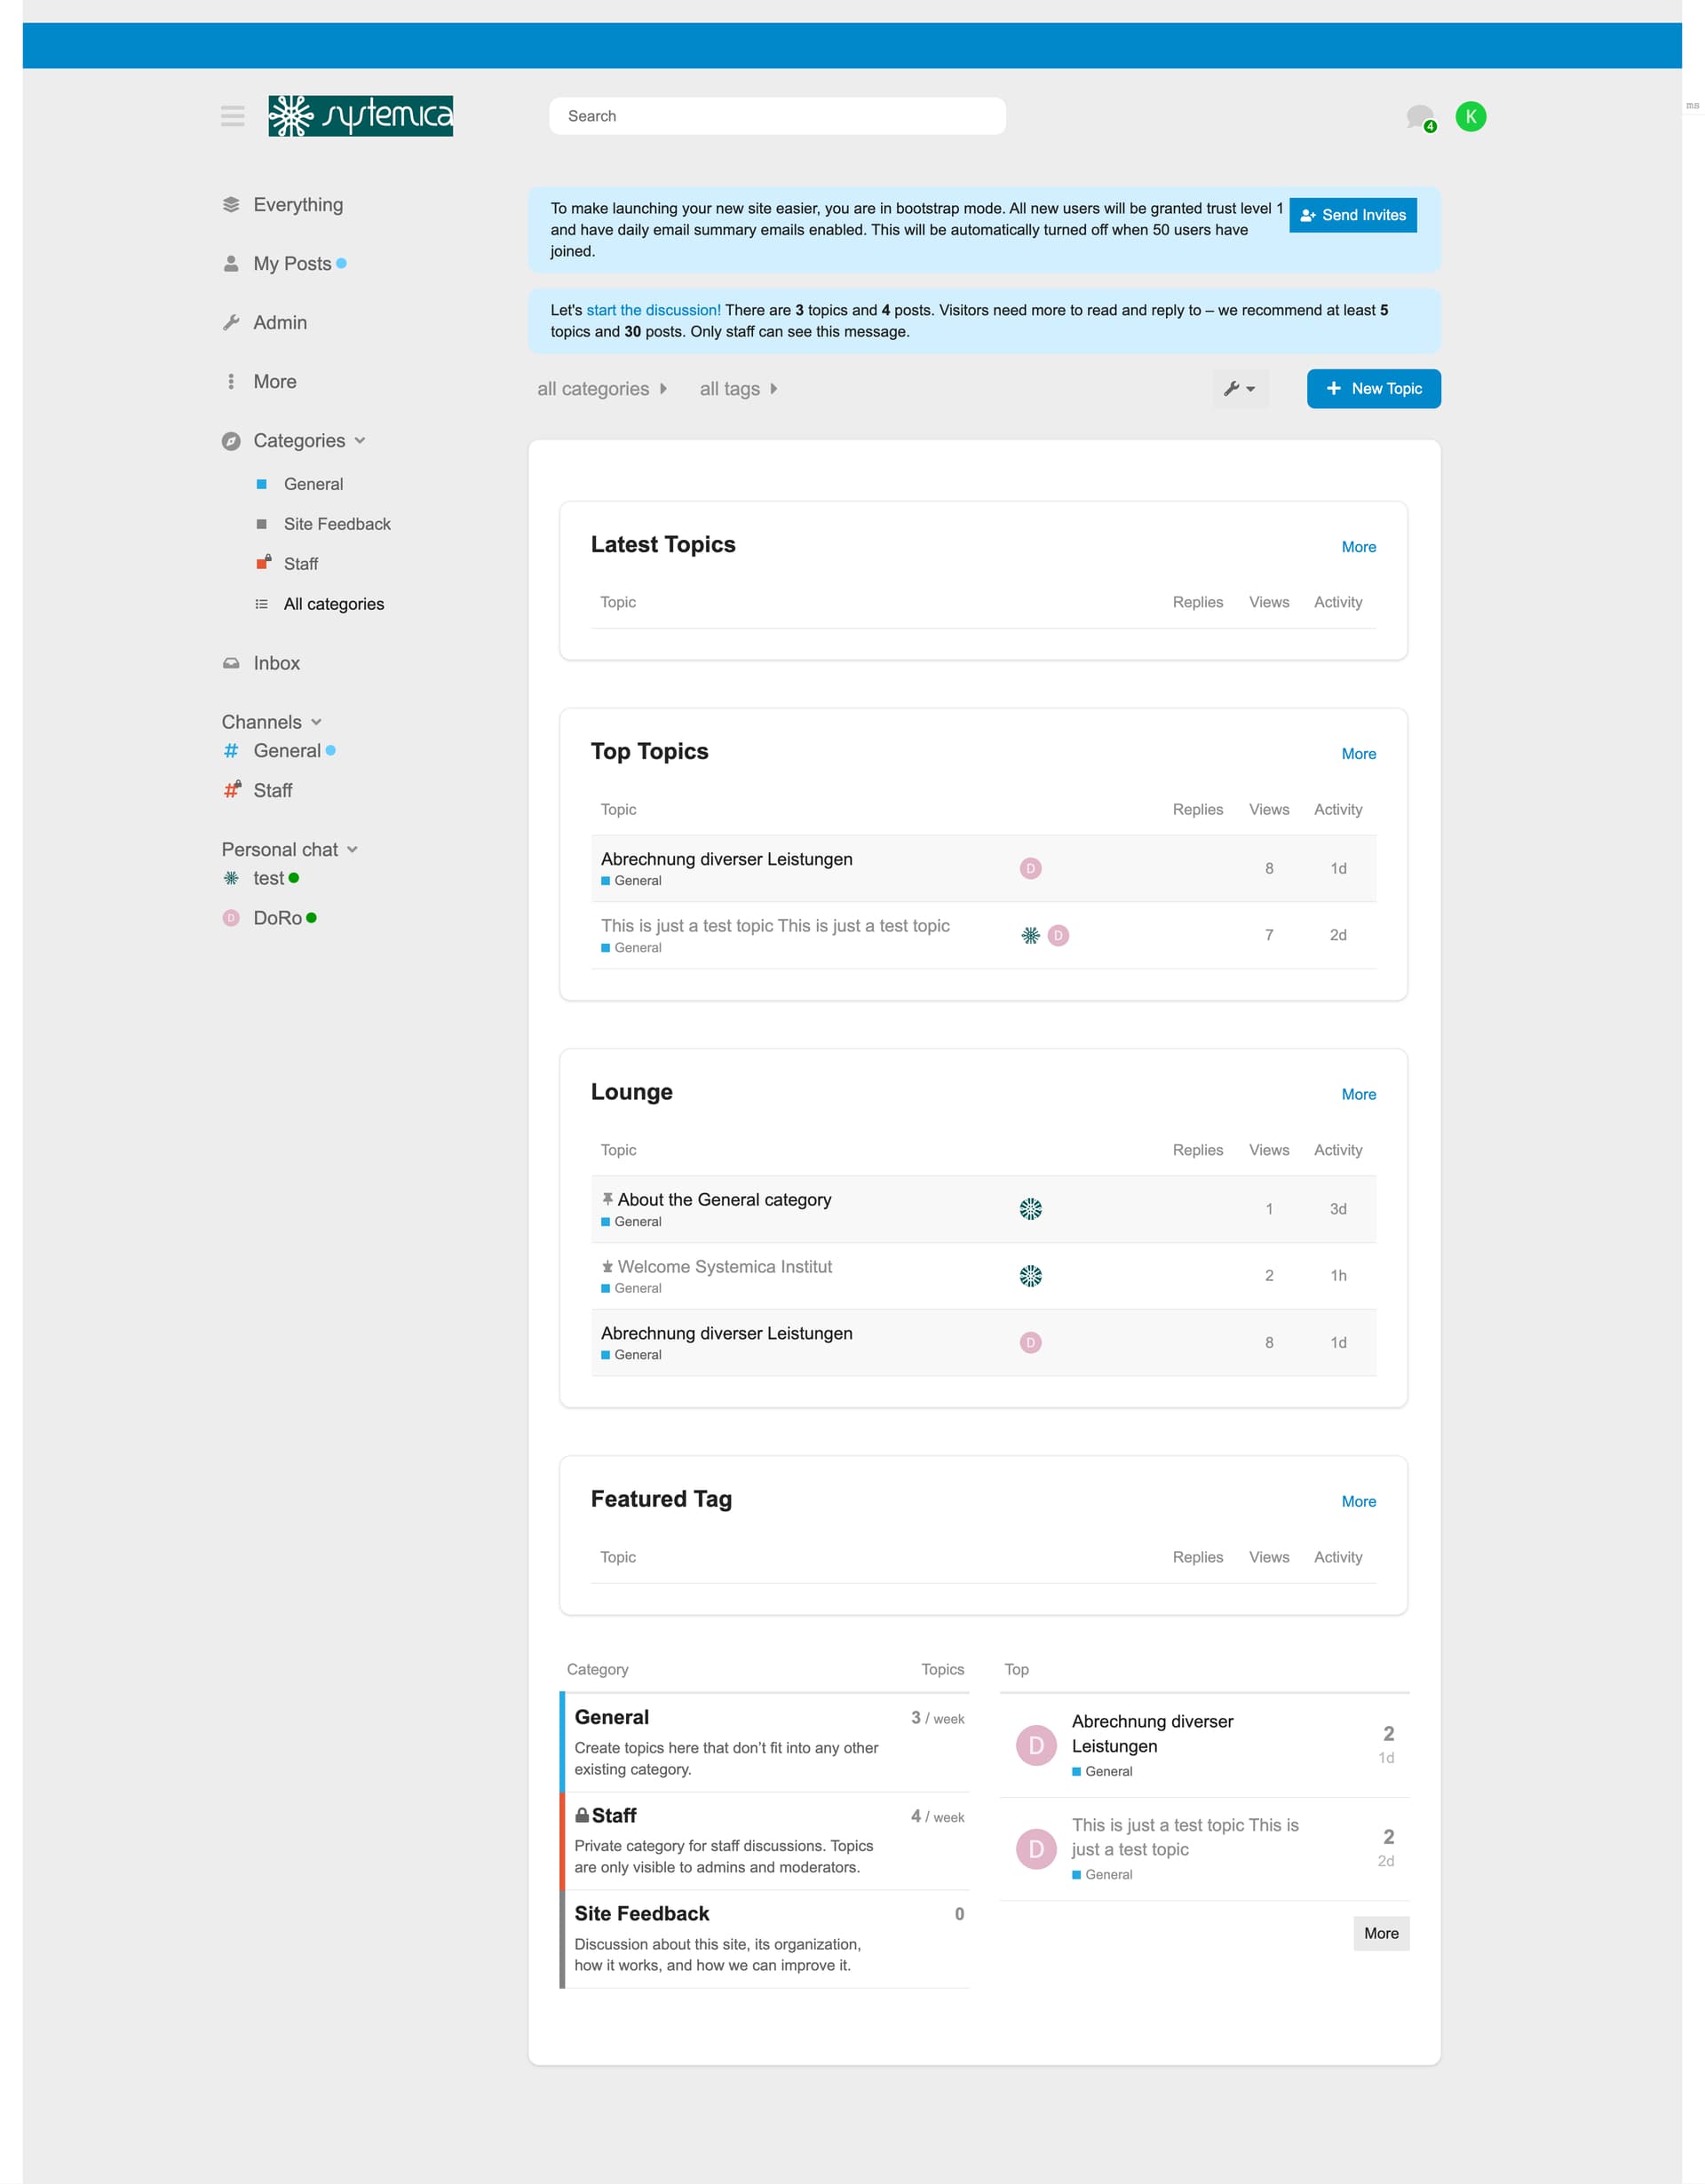Image resolution: width=1705 pixels, height=2184 pixels.
Task: Open the wrench admin dropdown near New Topic
Action: (x=1239, y=389)
